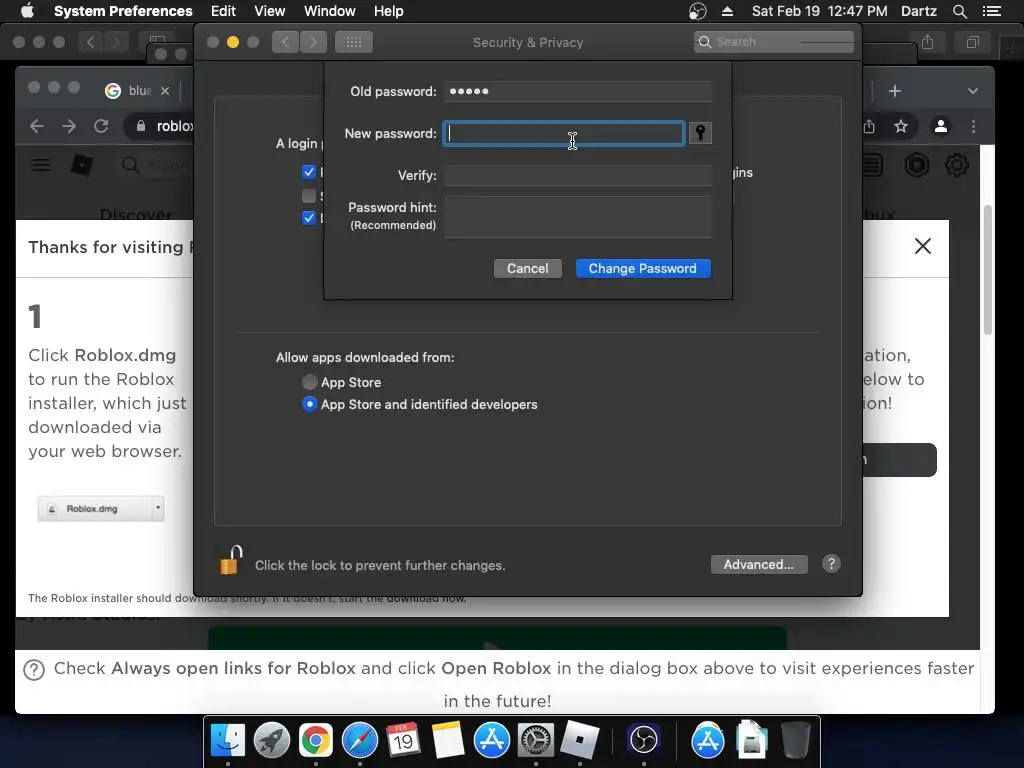Open Trash in the Dock

coord(795,741)
